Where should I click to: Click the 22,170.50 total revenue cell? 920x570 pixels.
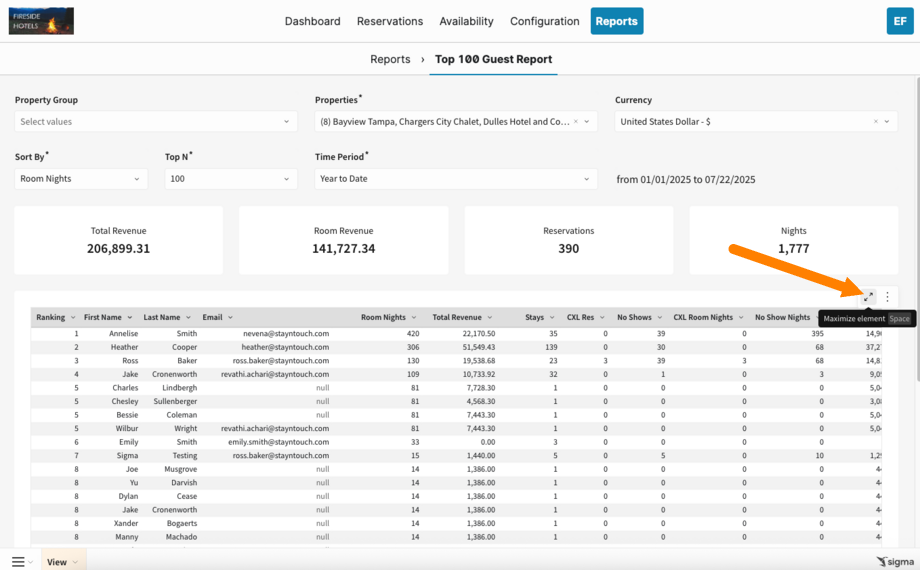pos(479,333)
